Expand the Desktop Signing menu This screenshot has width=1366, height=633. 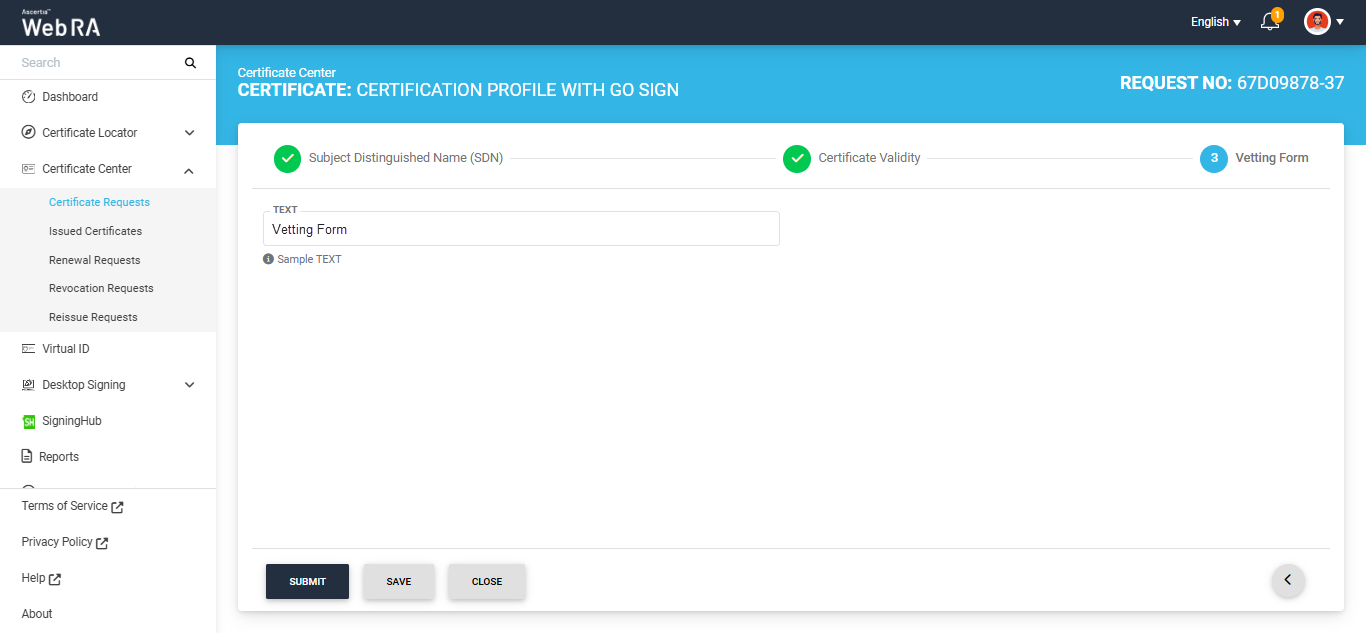click(x=189, y=385)
